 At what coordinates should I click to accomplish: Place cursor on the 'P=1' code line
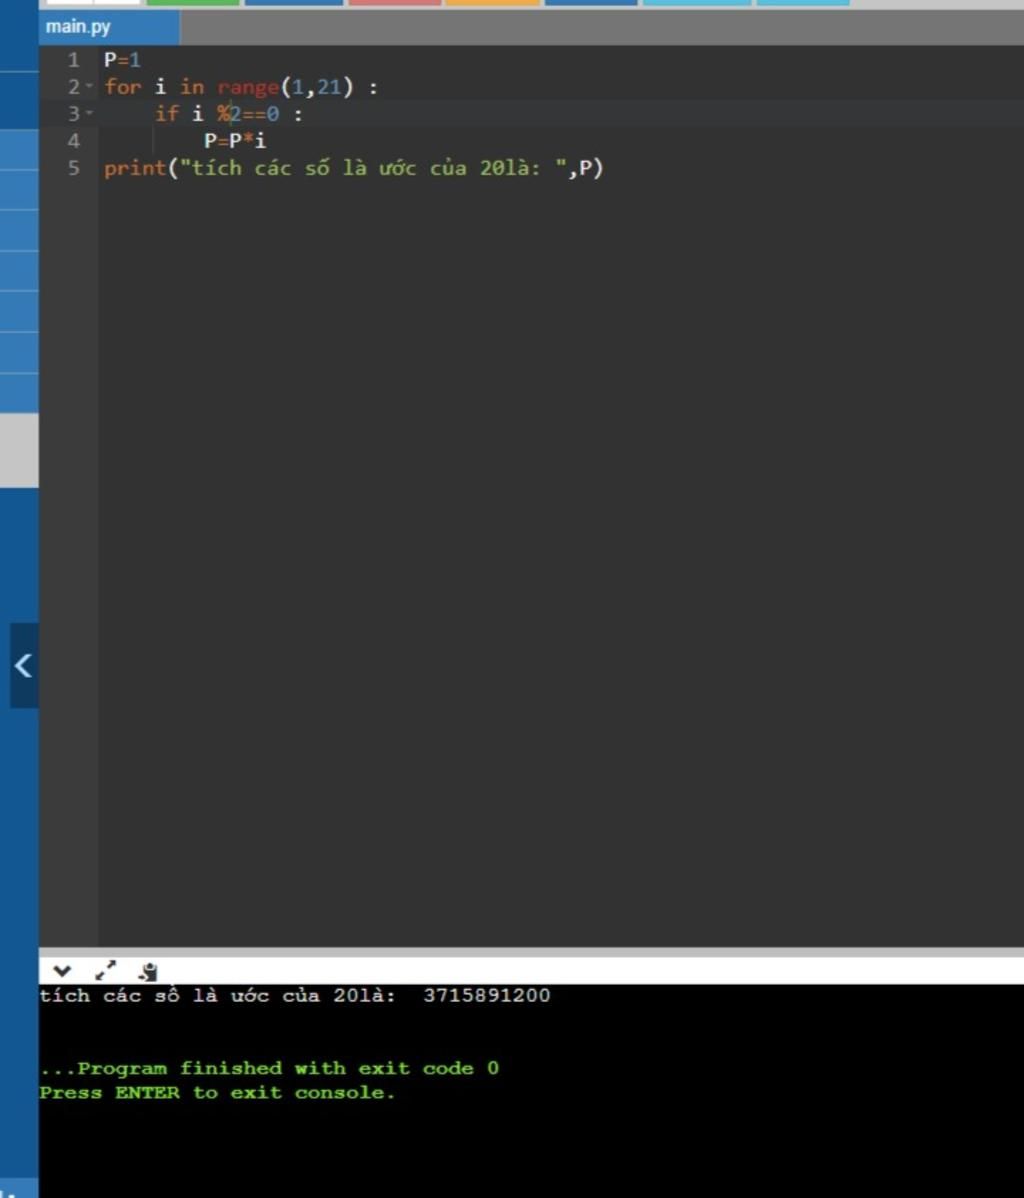pyautogui.click(x=122, y=60)
